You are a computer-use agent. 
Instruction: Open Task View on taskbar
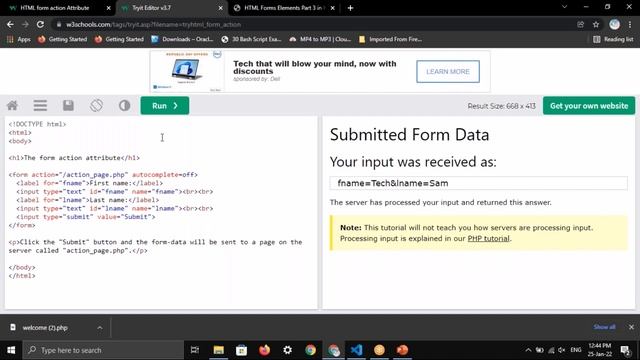(x=195, y=350)
